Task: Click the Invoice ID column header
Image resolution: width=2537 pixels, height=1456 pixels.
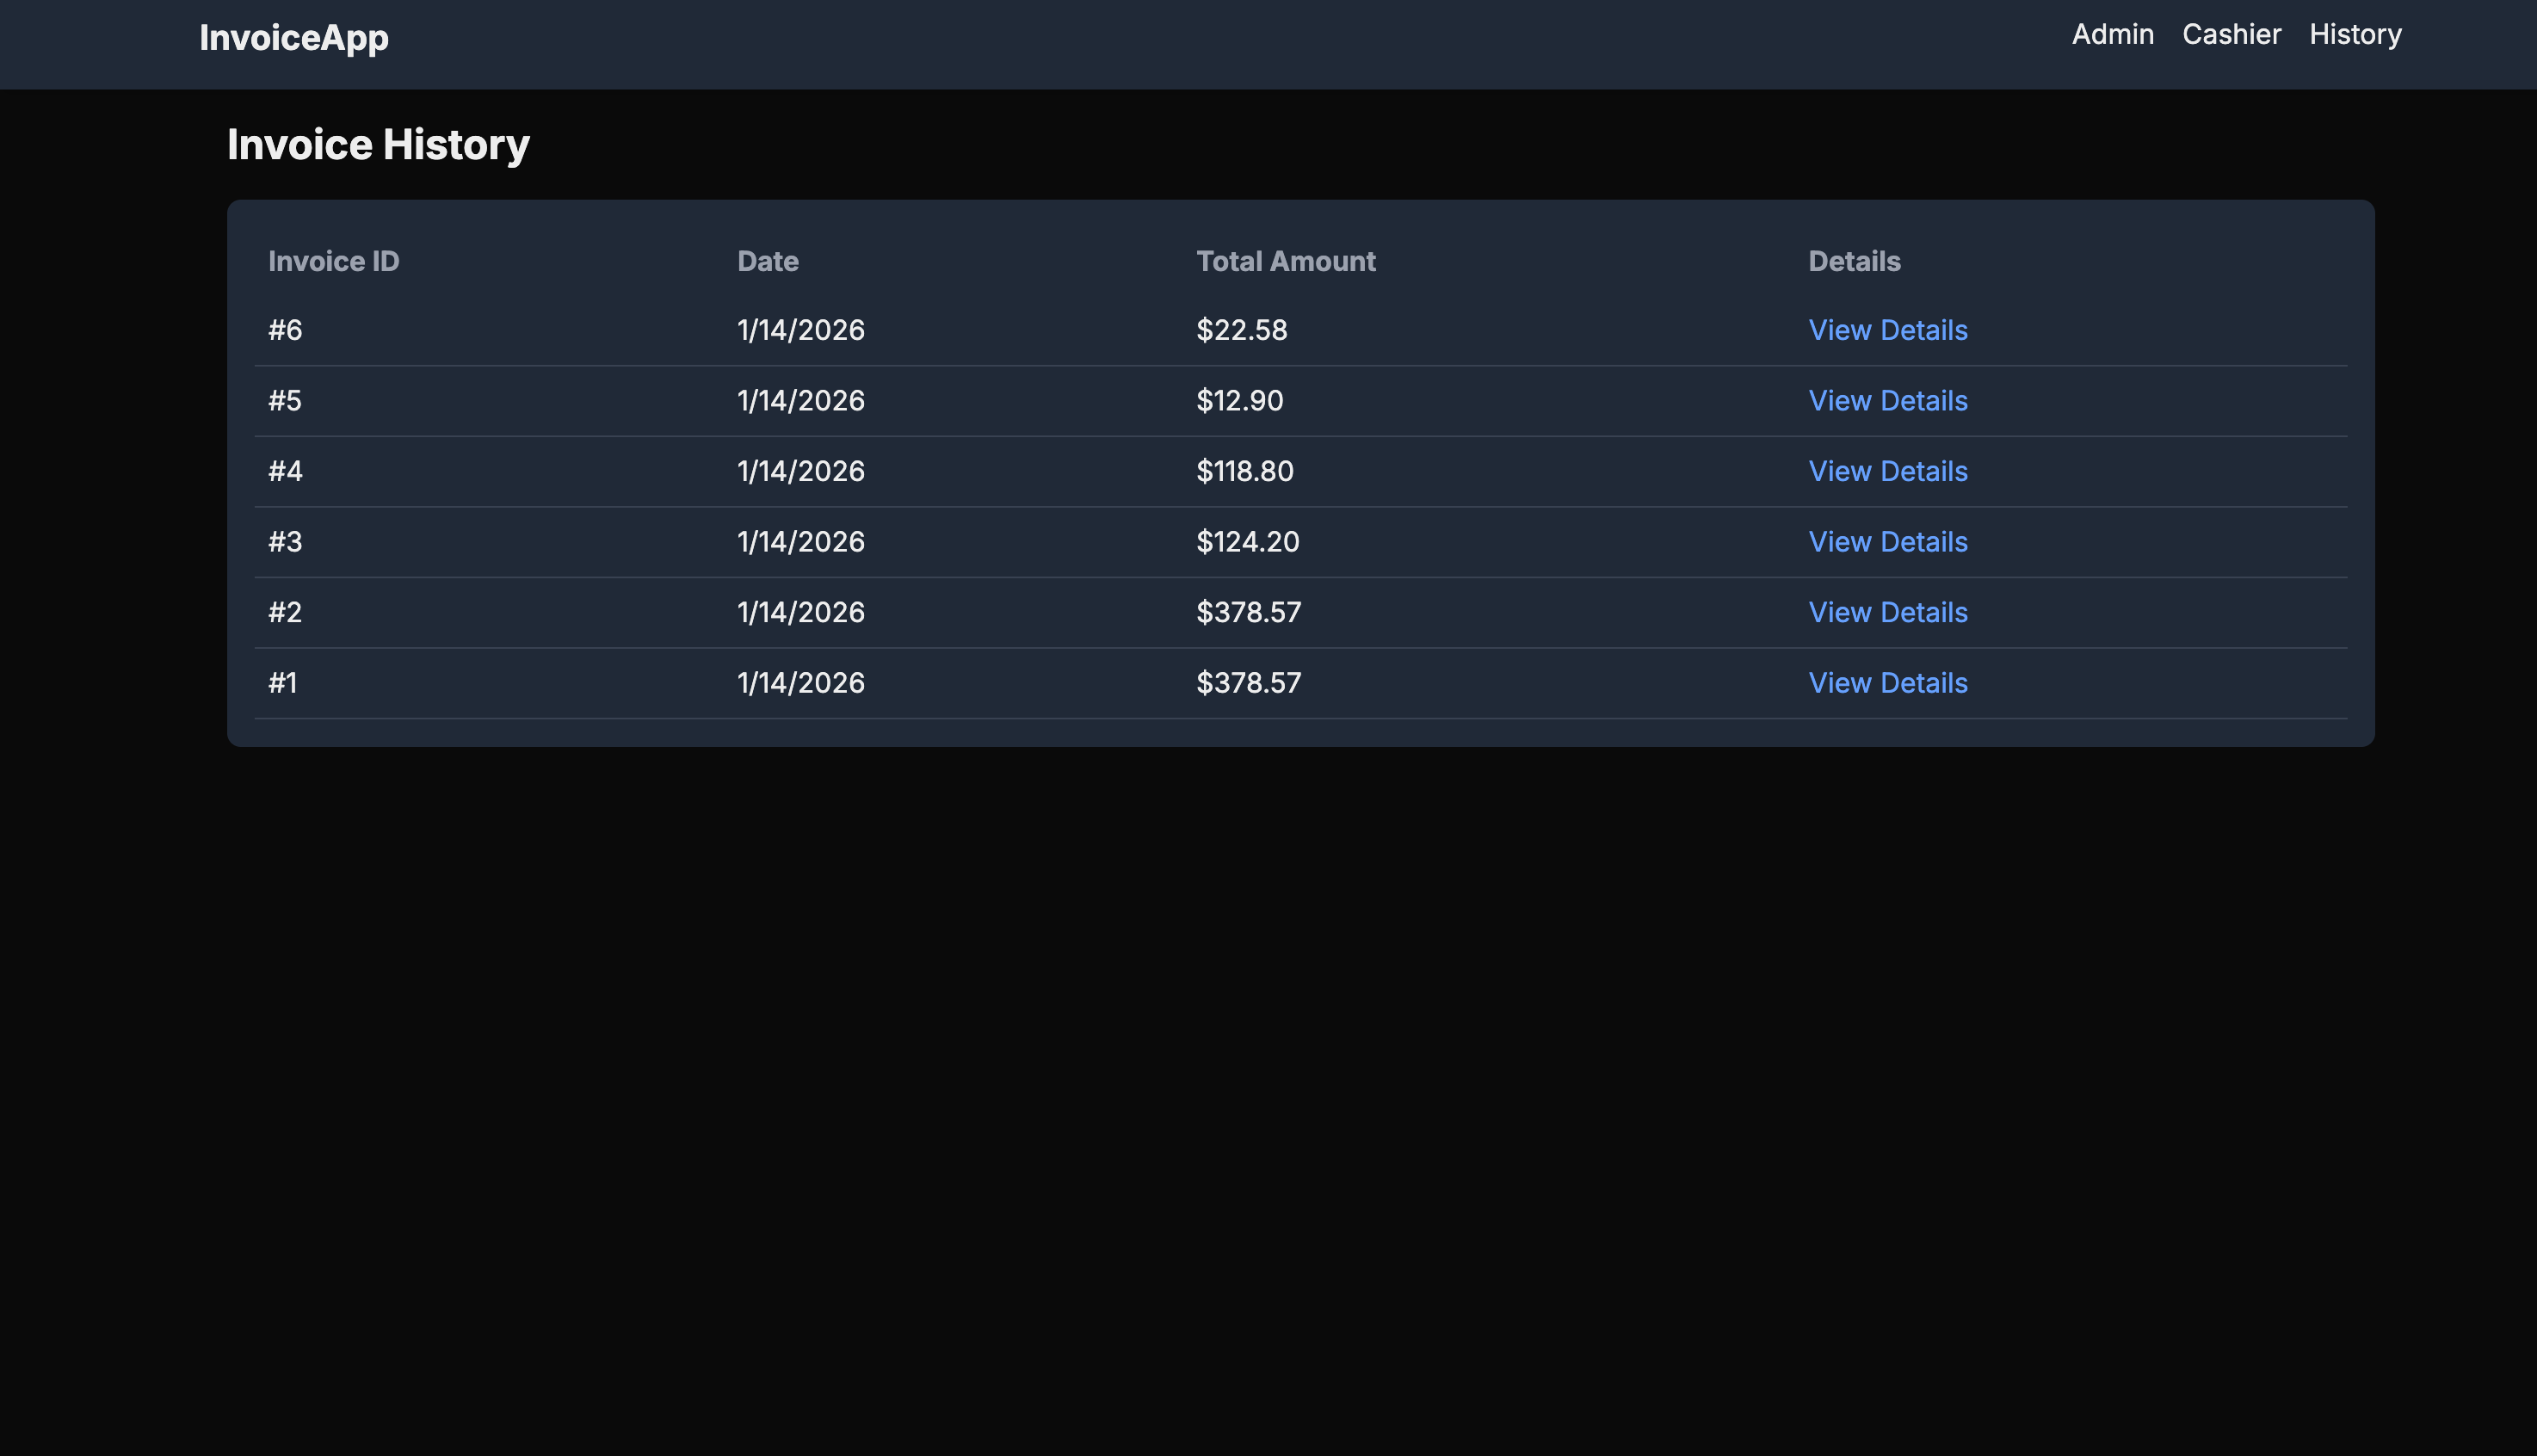Action: tap(333, 262)
